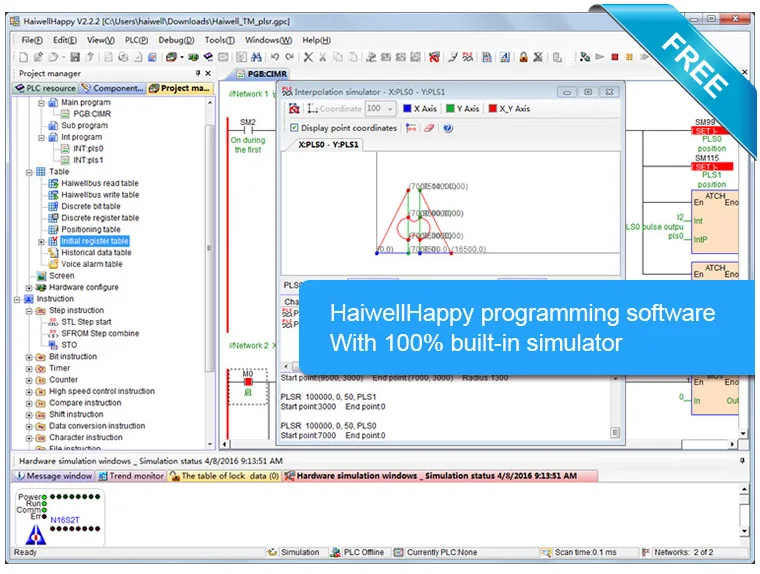The width and height of the screenshot is (760, 574).
Task: Open the Help menu
Action: (317, 40)
